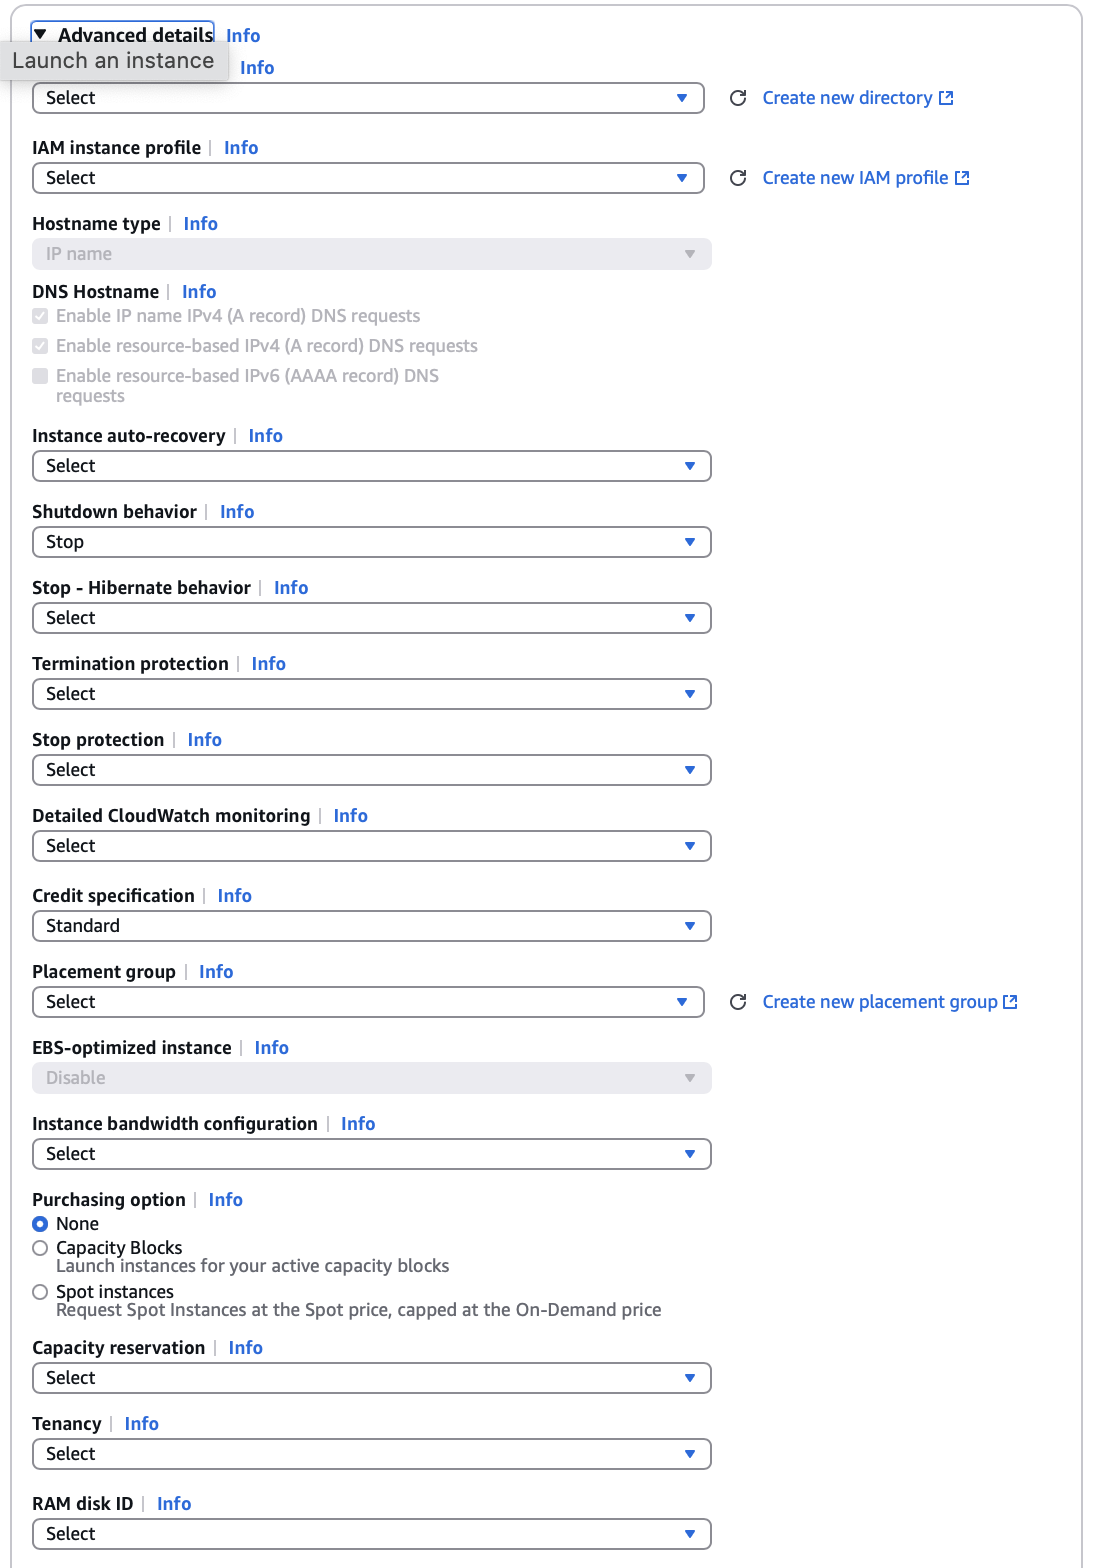Image resolution: width=1104 pixels, height=1568 pixels.
Task: Click refresh icon beside Create new IAM profile
Action: 738,178
